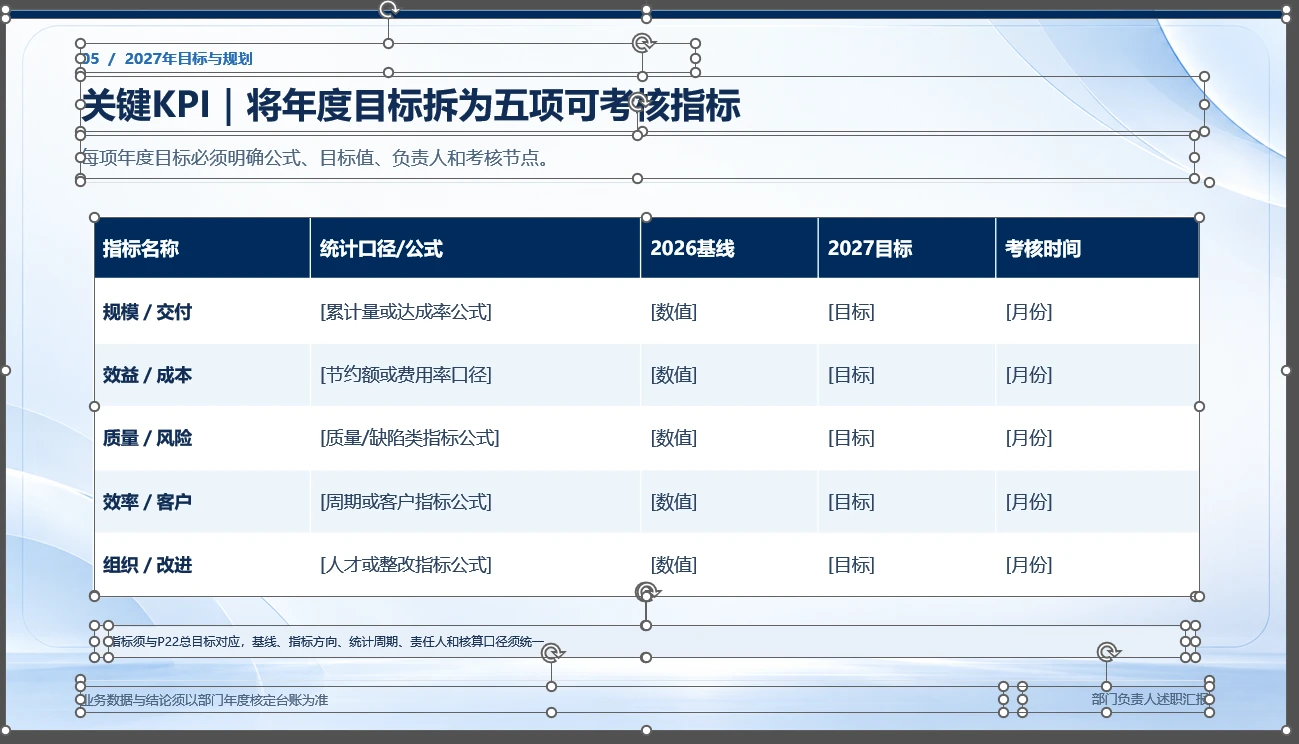Screen dimensions: 1299x744
Task: Click the breadcrumb text 2027年目标与规划
Action: [x=189, y=59]
